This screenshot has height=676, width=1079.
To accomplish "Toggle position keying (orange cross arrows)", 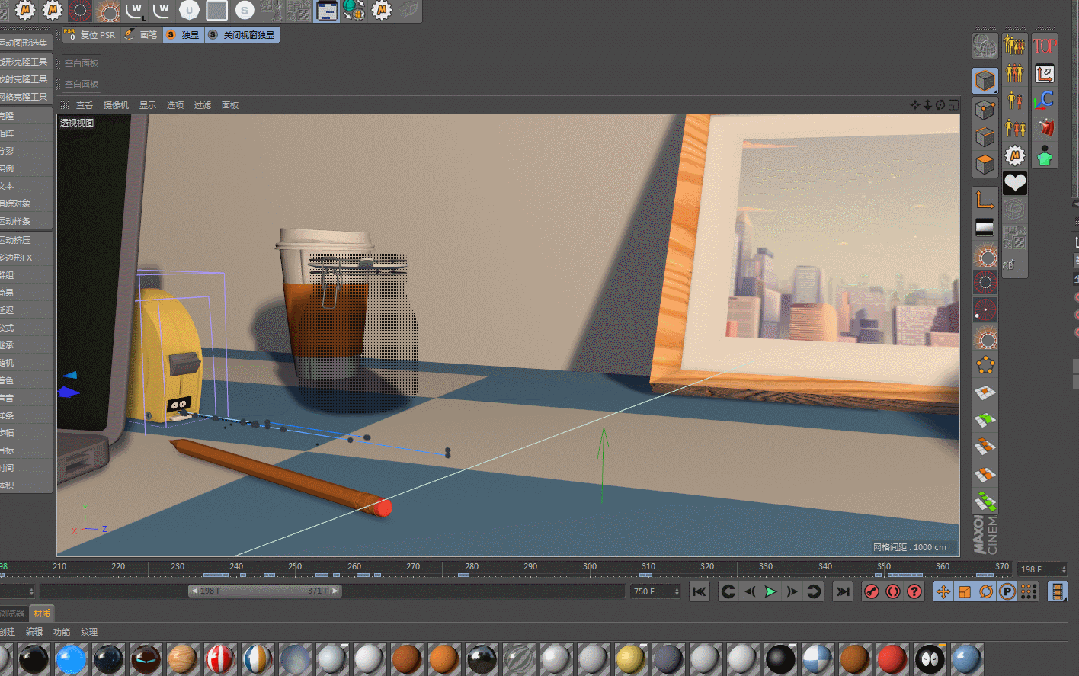I will [943, 592].
